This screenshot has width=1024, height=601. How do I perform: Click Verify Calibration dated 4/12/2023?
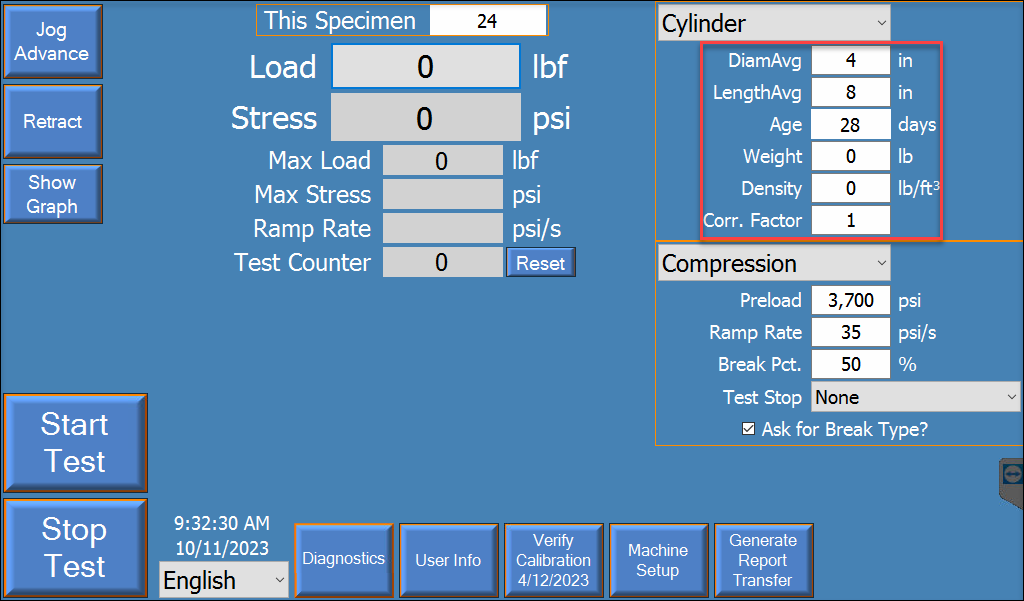[x=553, y=560]
